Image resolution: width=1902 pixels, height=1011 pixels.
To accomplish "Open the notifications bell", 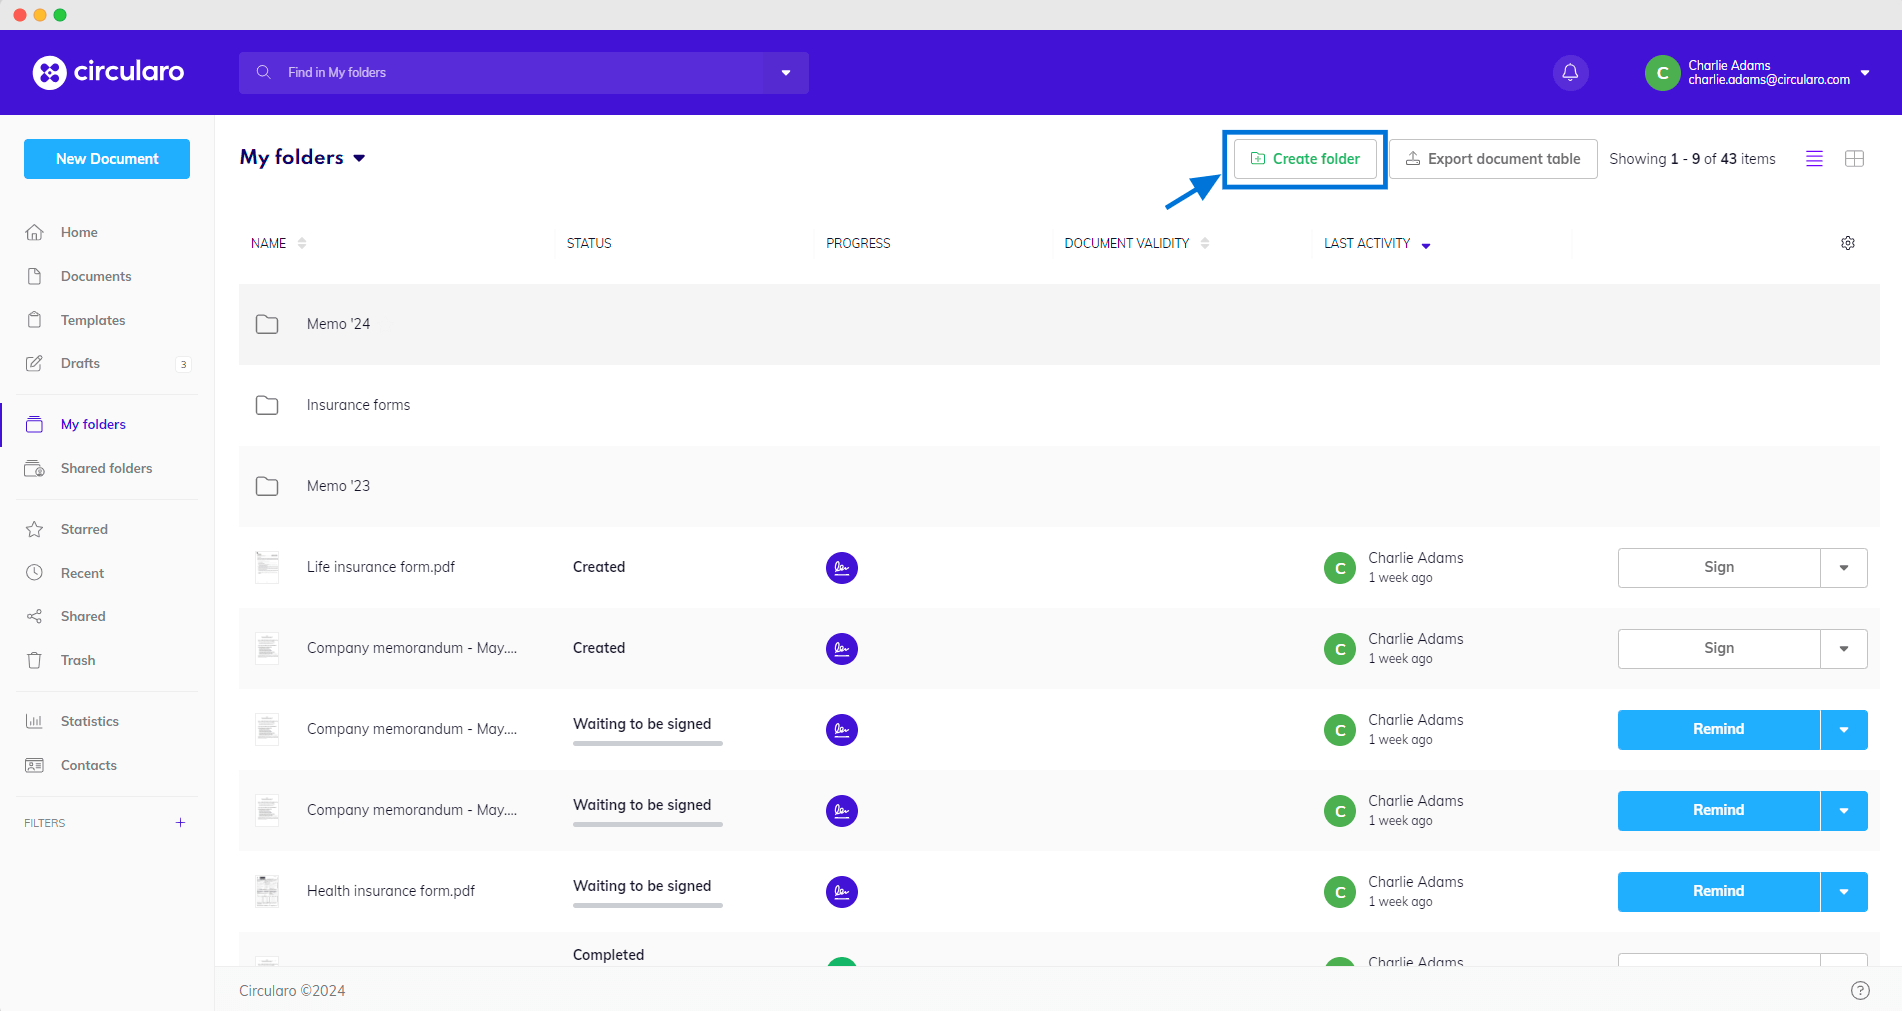I will [x=1570, y=73].
